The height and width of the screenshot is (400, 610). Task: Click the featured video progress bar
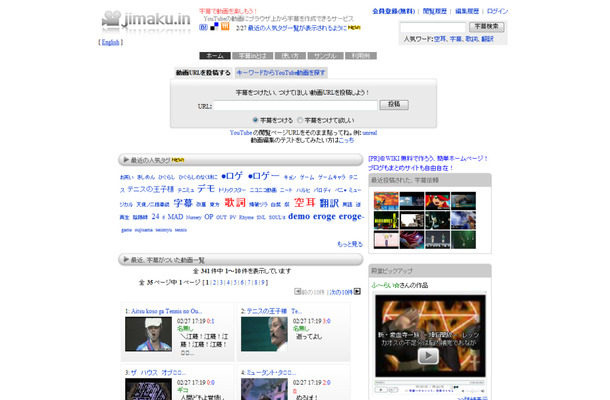click(430, 383)
